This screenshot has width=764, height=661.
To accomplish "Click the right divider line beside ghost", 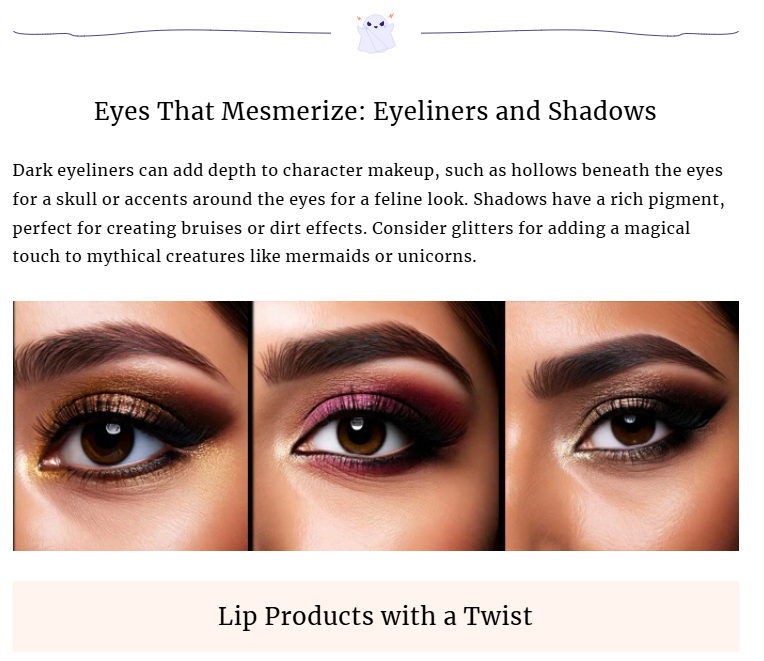I will tap(580, 33).
